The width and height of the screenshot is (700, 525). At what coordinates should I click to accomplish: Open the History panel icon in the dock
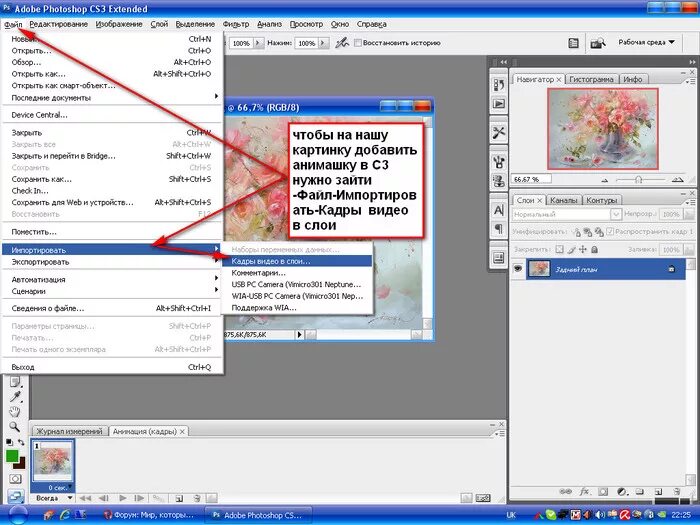point(499,84)
